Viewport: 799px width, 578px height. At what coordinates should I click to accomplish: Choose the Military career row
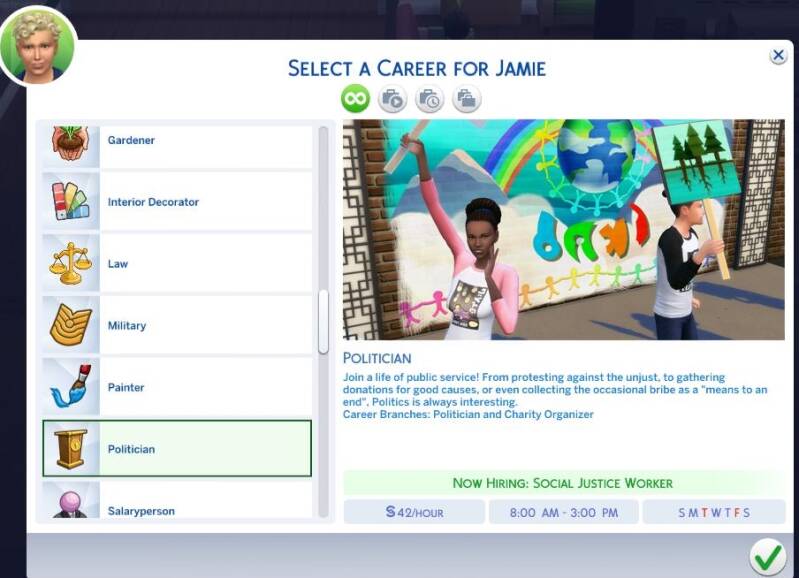(177, 325)
